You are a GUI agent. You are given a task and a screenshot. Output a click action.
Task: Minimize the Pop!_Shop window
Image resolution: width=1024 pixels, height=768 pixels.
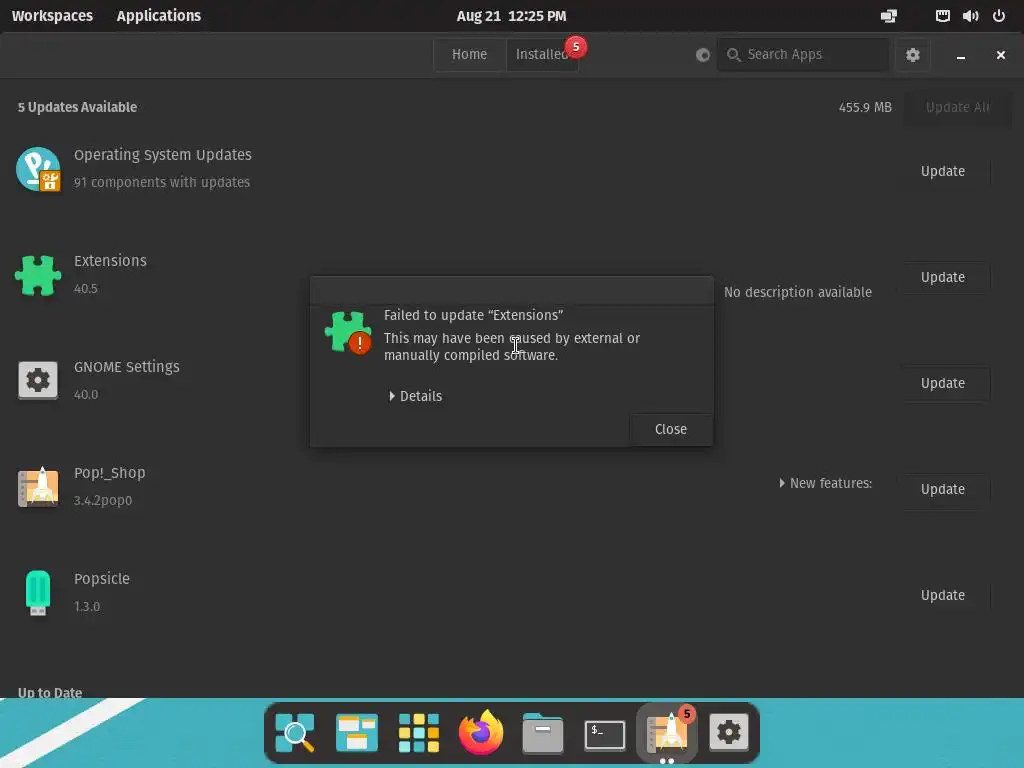pos(961,56)
